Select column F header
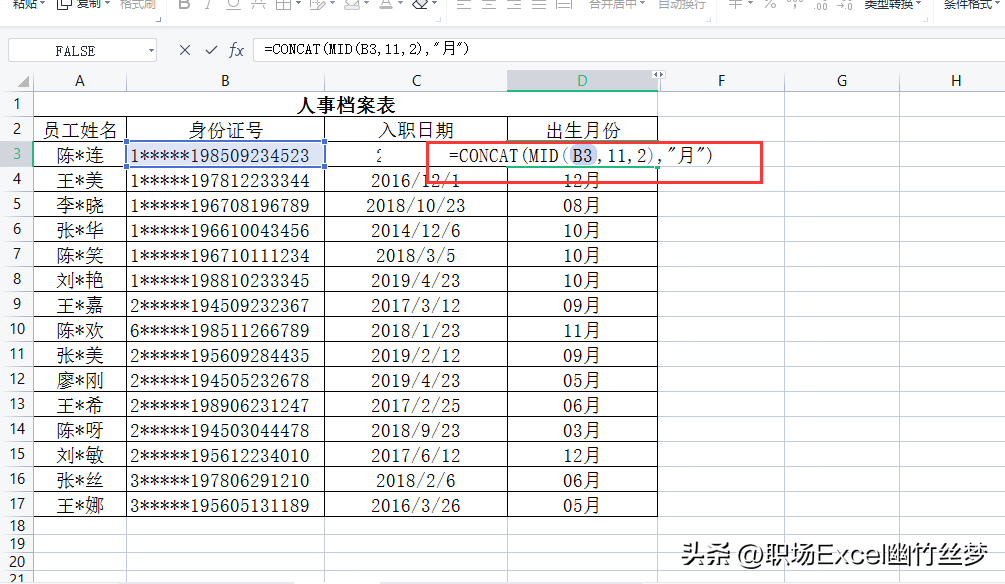The height and width of the screenshot is (584, 1005). [721, 81]
